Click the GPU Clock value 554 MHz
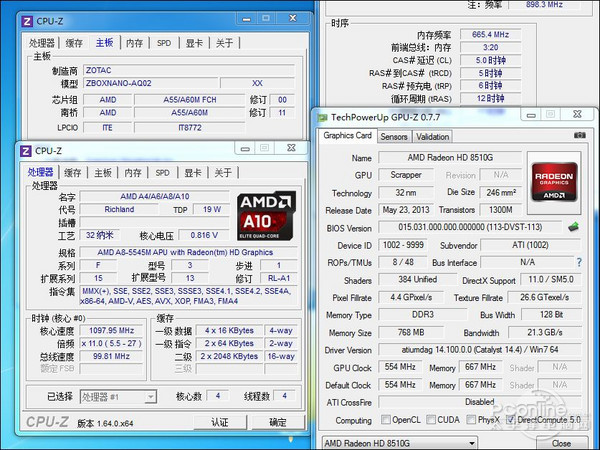600x450 pixels. tap(400, 367)
